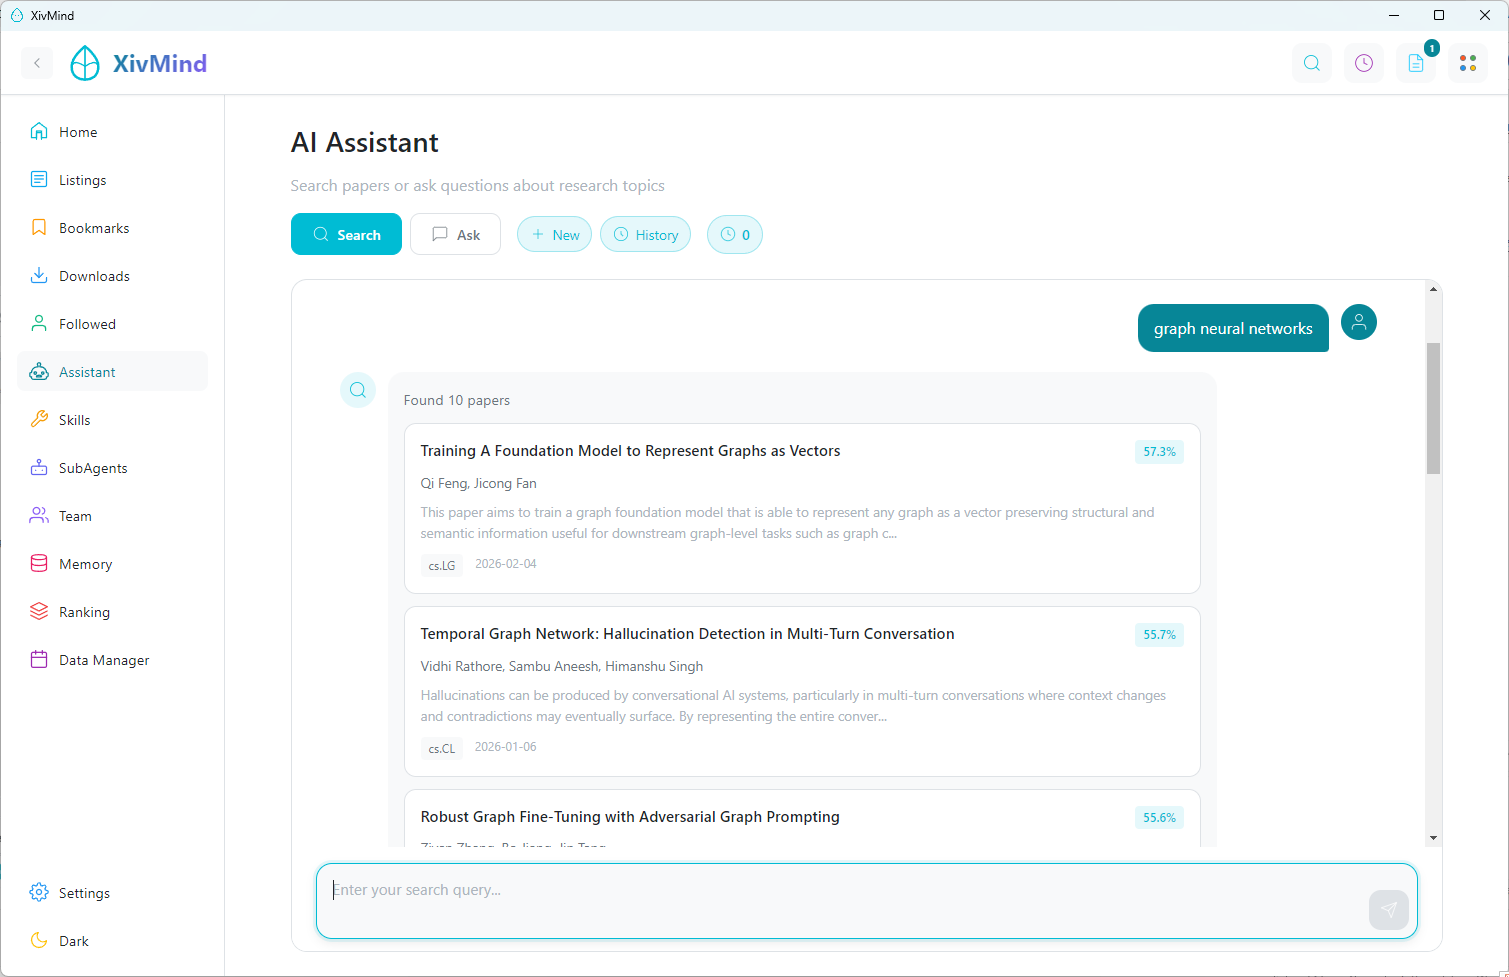Click the Downloads arrow icon
1509x977 pixels.
point(39,276)
